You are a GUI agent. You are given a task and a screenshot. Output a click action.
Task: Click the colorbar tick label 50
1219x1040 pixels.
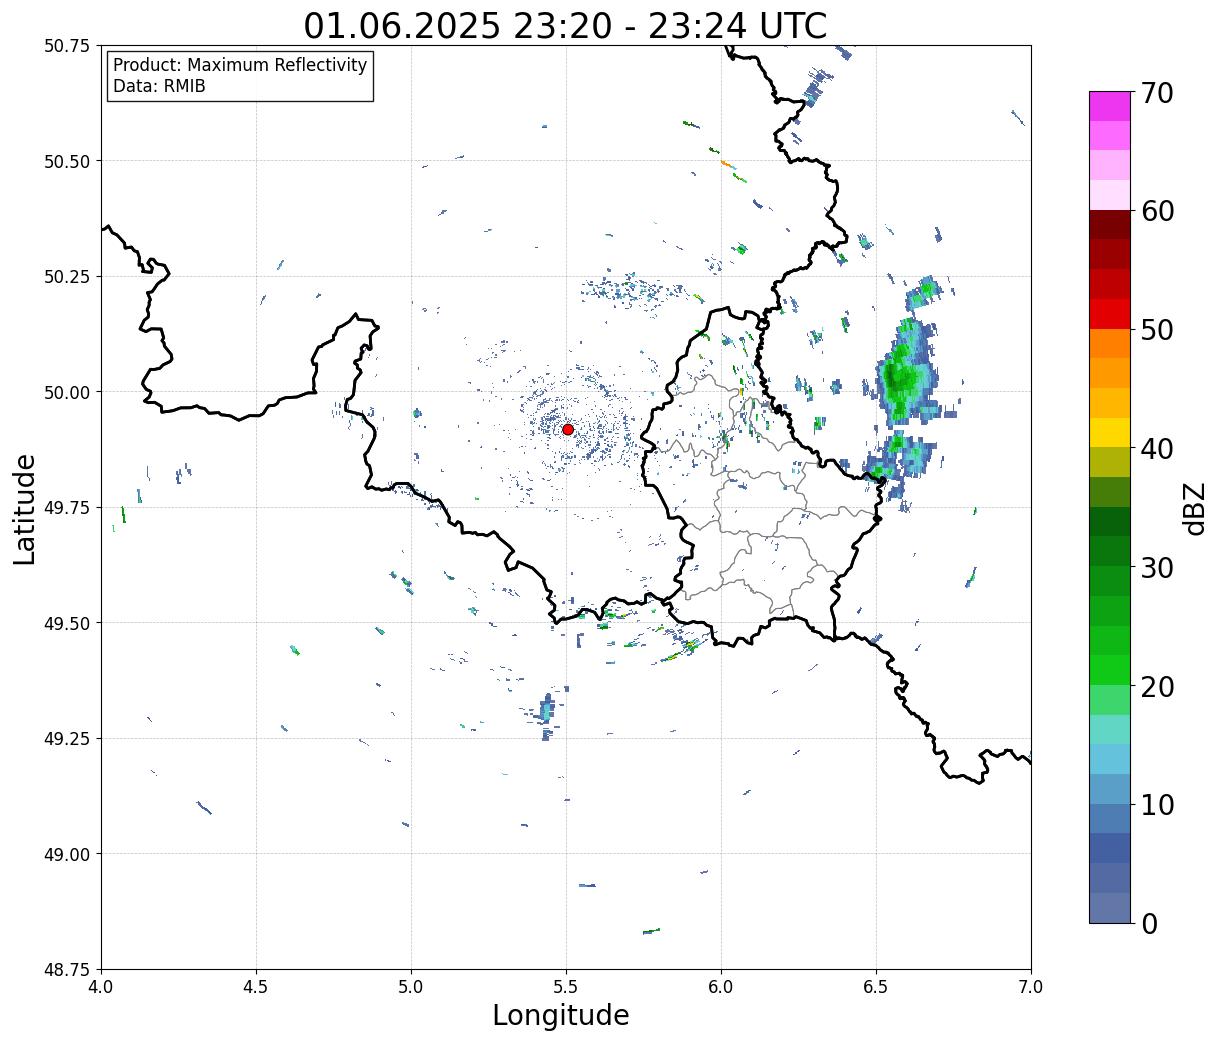tap(1157, 330)
